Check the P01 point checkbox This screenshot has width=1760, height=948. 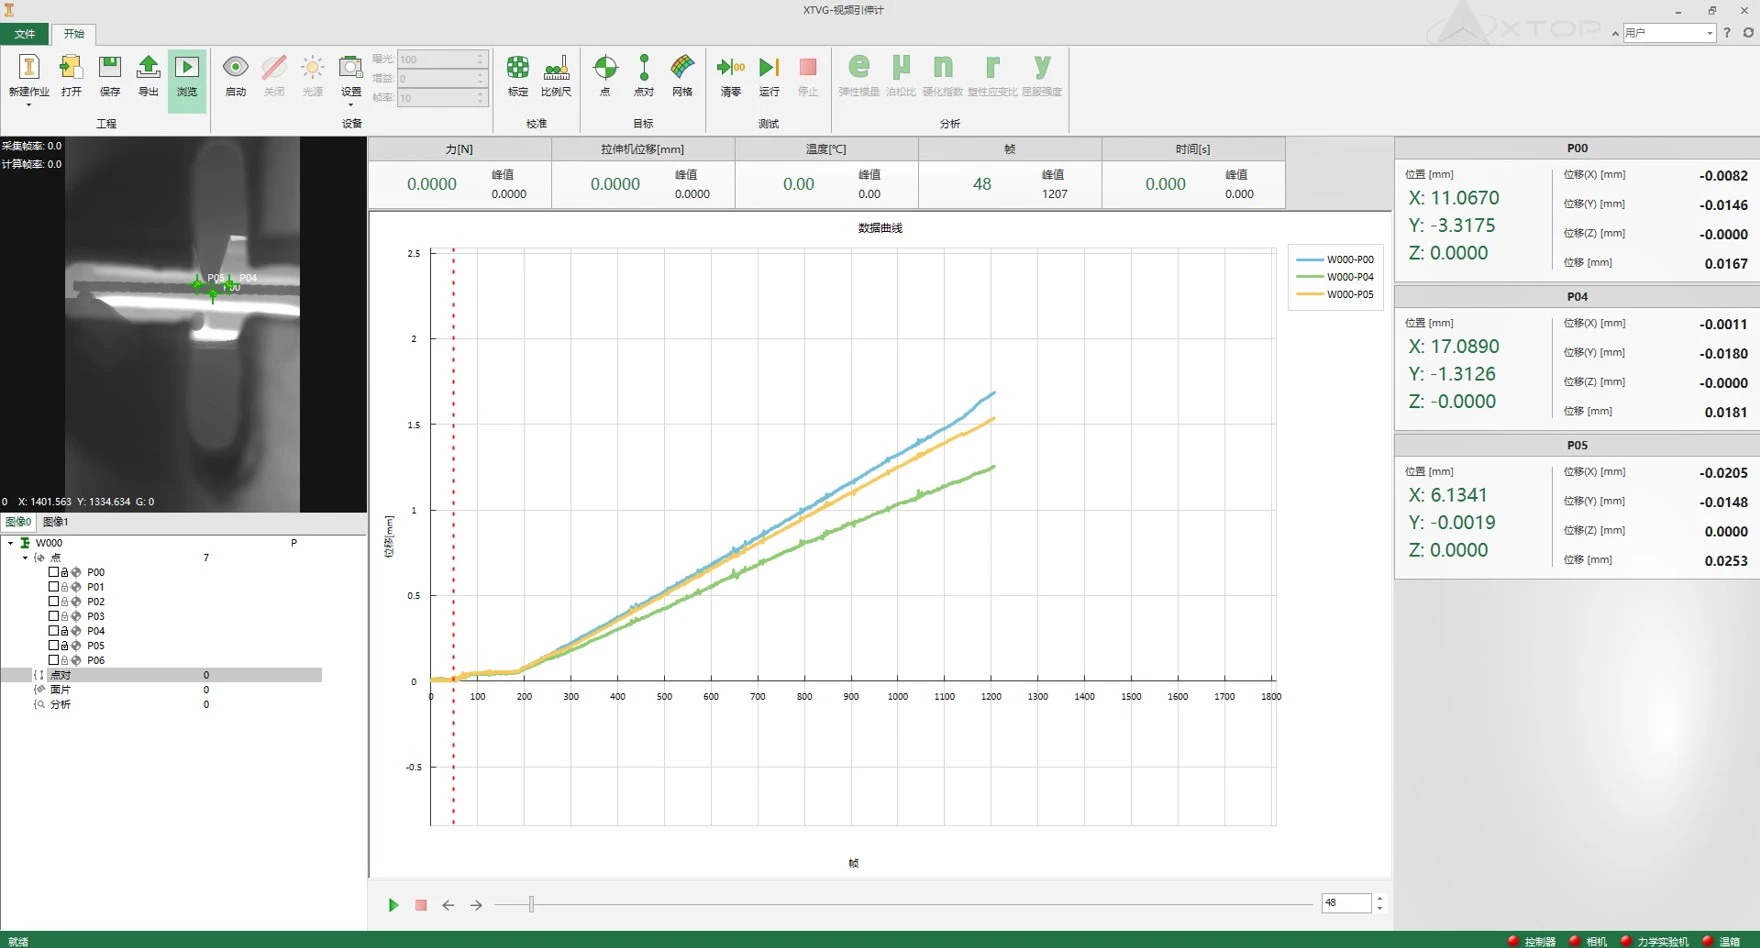point(54,587)
